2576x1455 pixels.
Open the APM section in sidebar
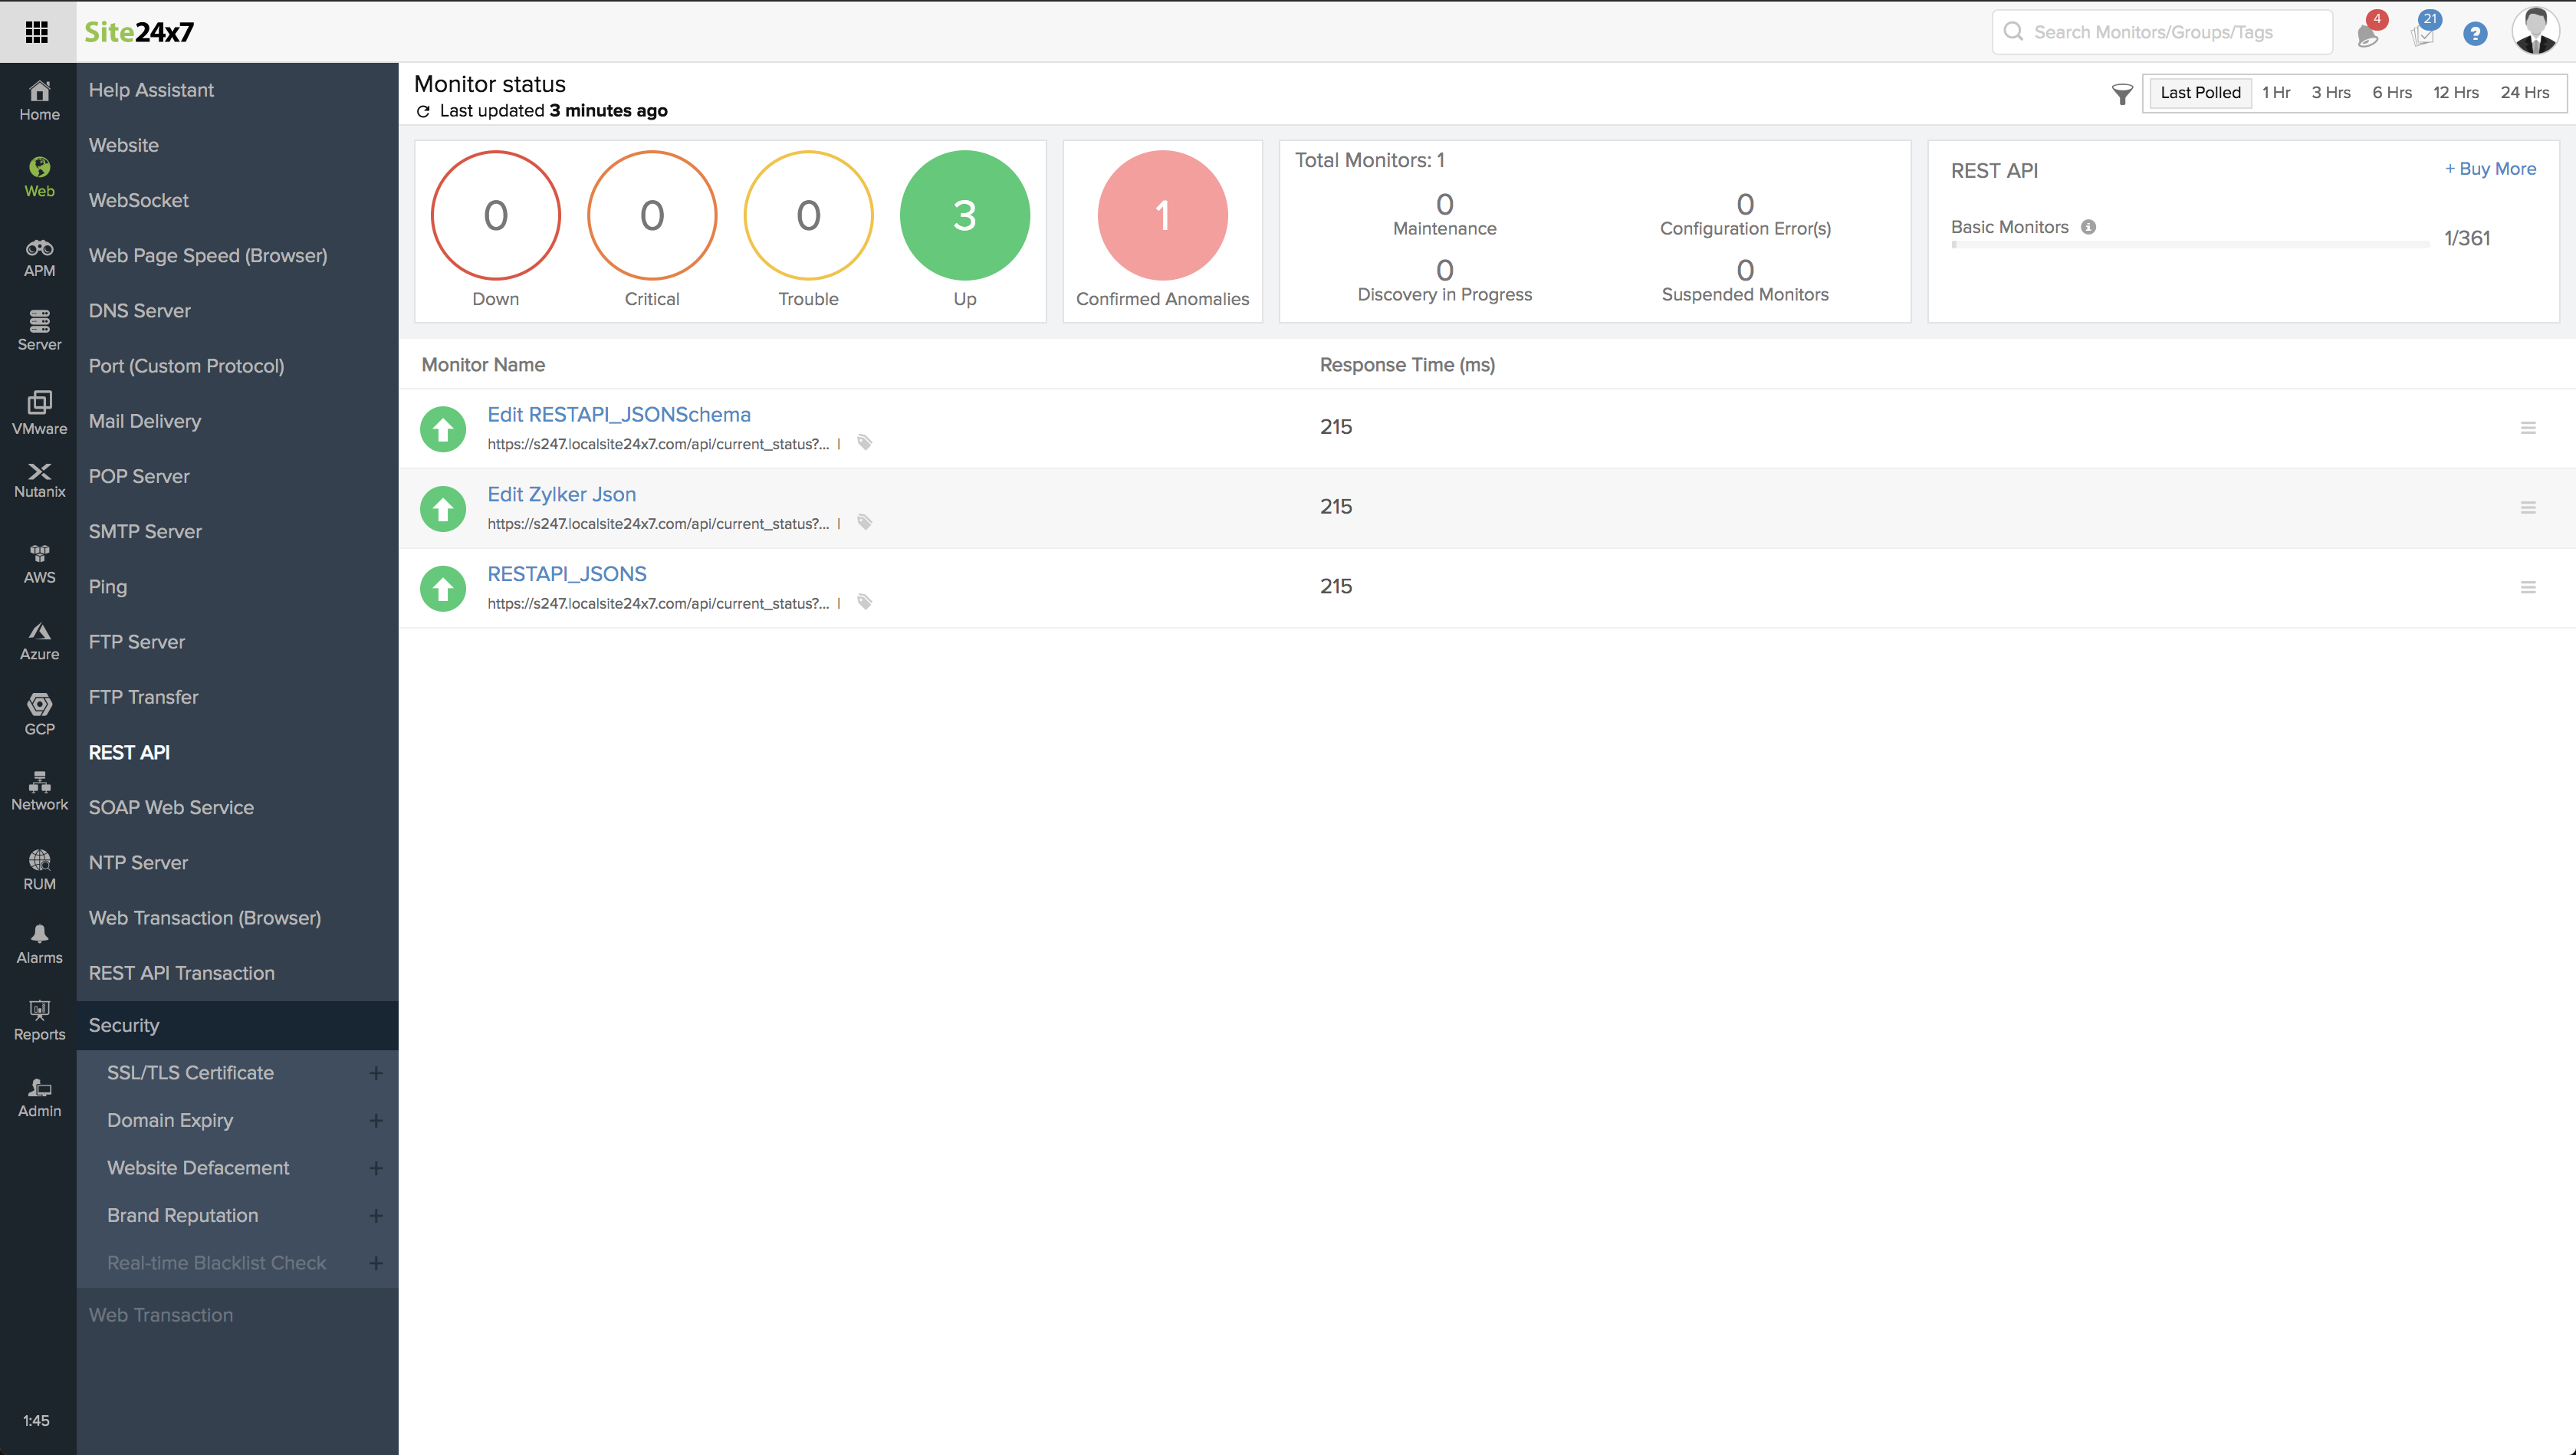tap(39, 257)
